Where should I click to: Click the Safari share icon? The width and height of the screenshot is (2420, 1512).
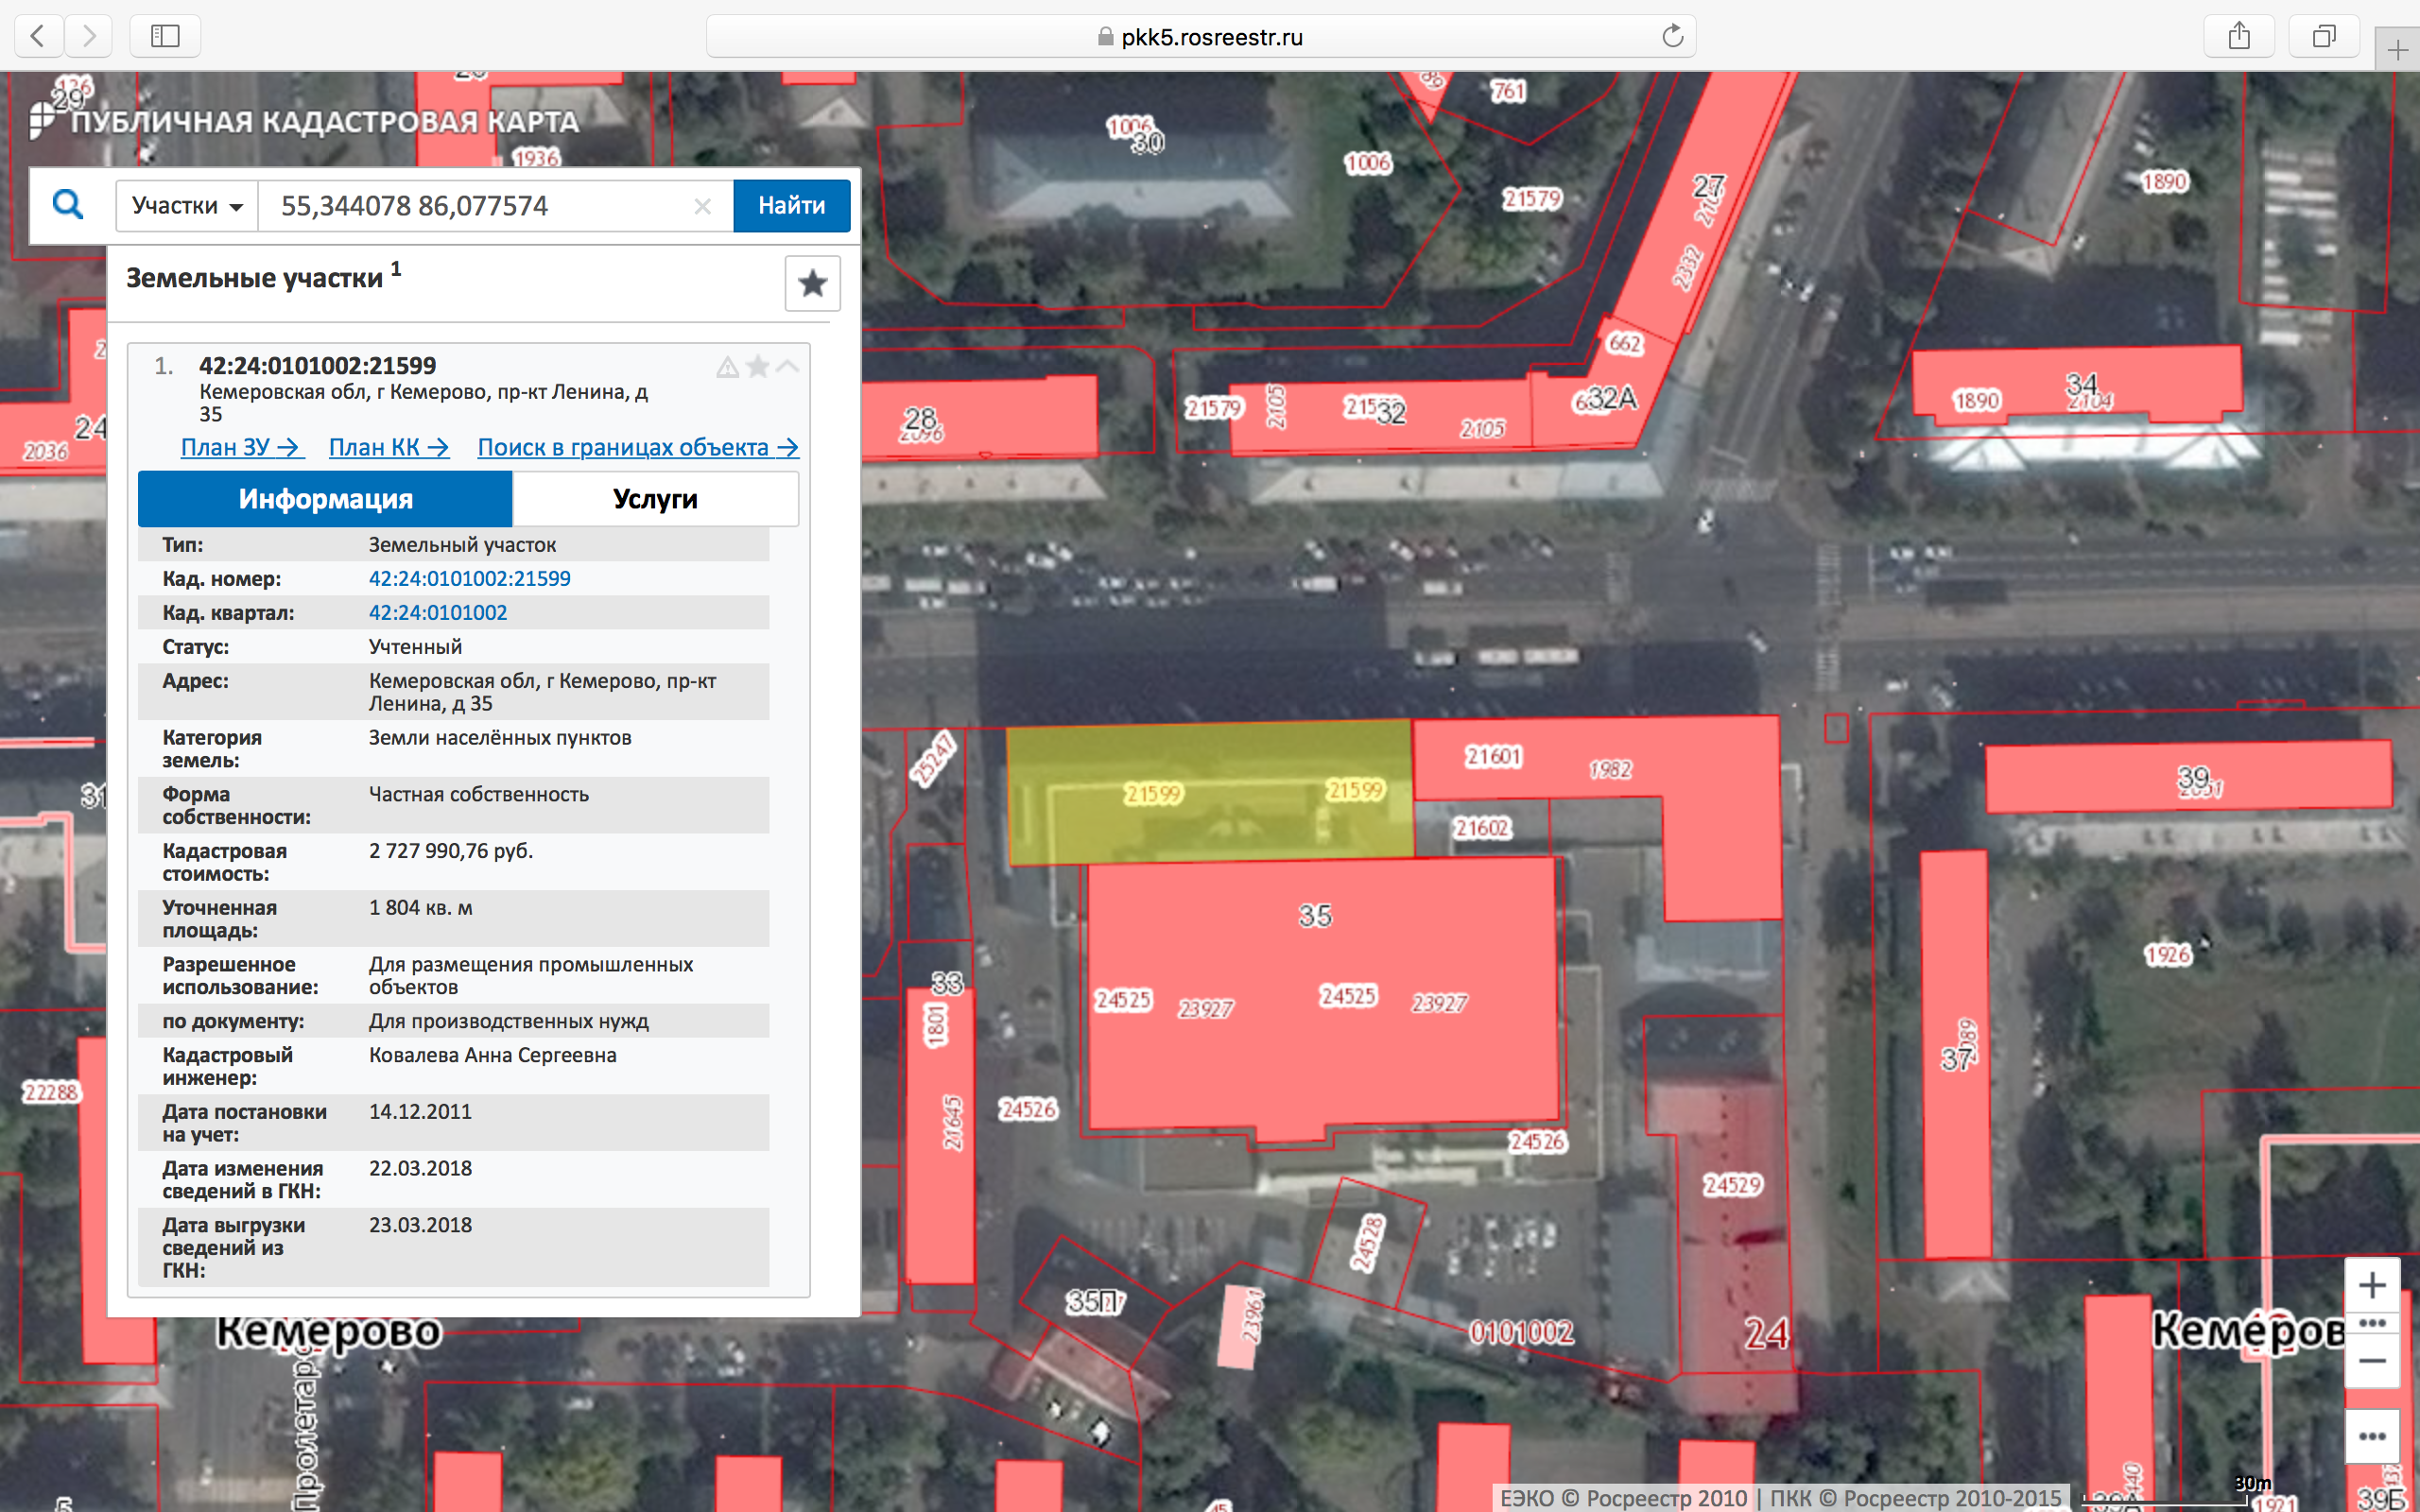tap(2239, 37)
